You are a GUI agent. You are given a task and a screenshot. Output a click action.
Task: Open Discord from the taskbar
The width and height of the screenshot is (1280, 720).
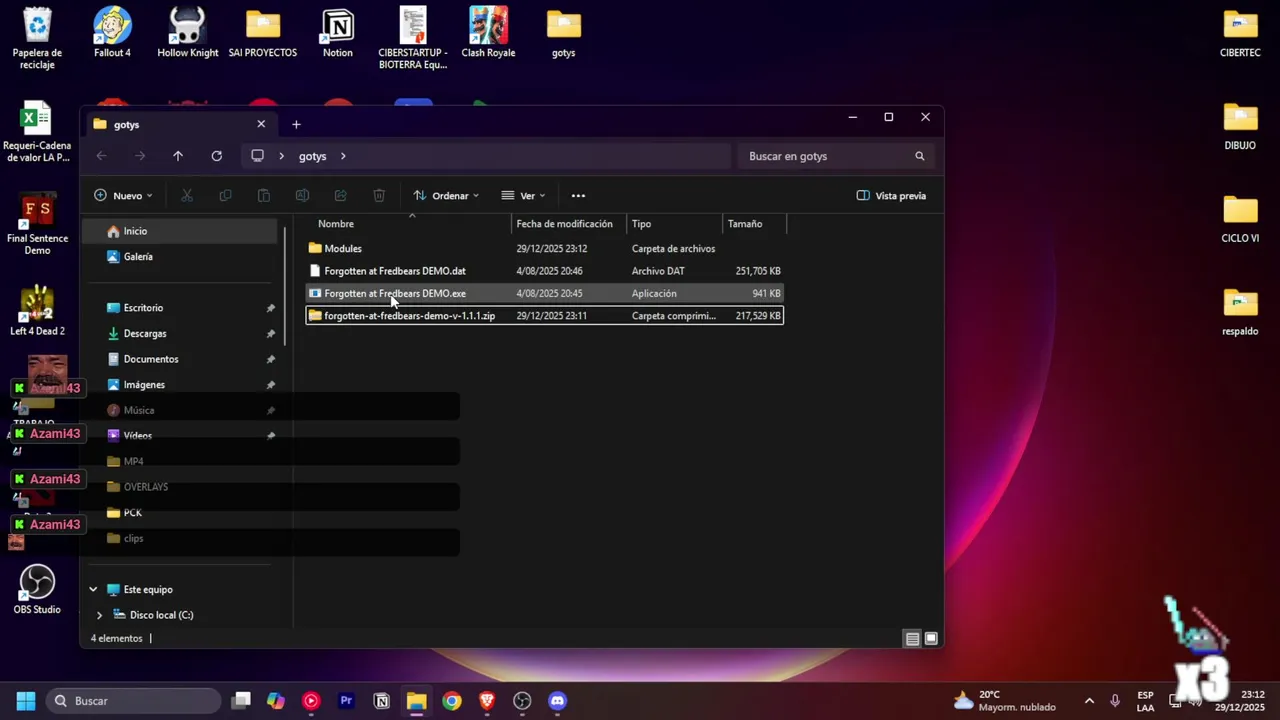click(557, 701)
